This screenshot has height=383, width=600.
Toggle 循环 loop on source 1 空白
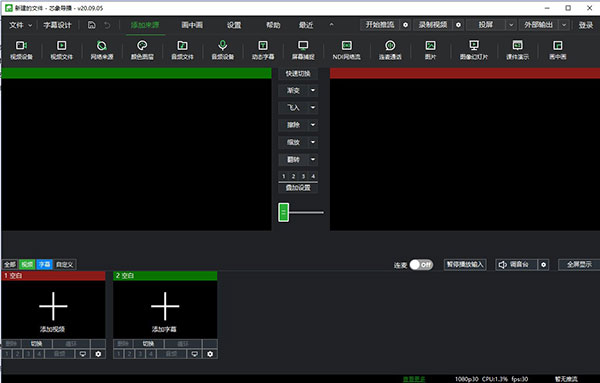point(71,344)
